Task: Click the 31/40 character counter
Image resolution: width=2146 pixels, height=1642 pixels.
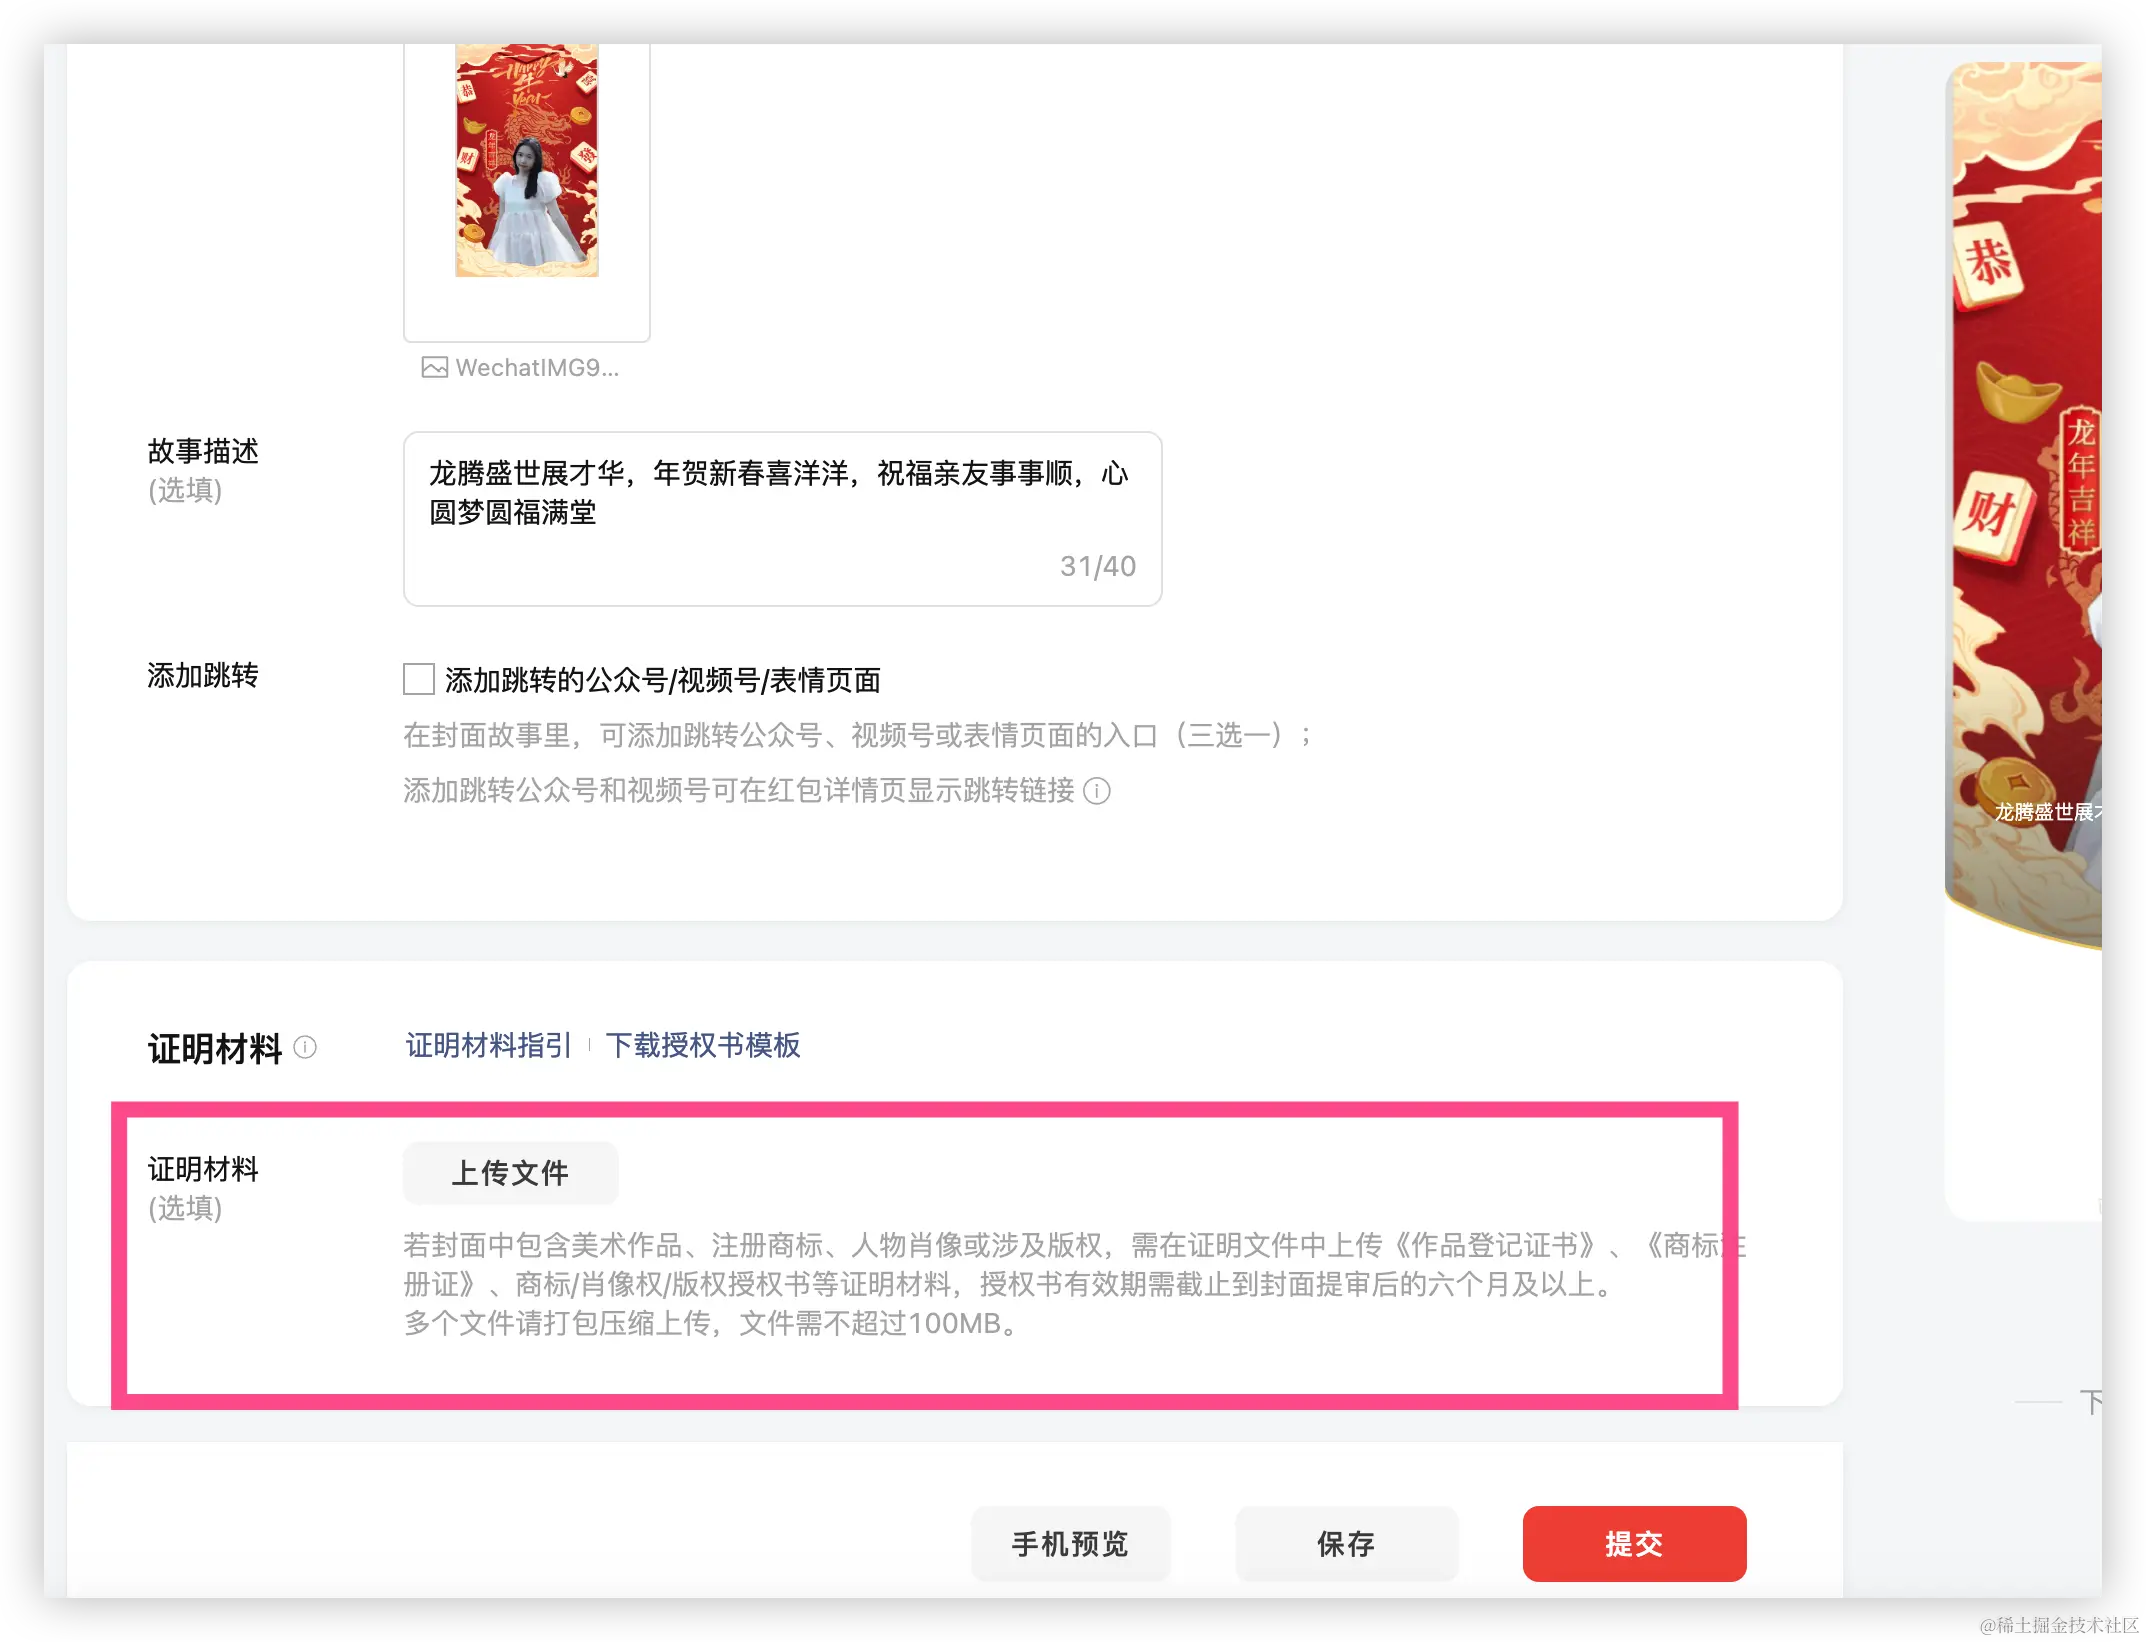Action: click(1098, 566)
